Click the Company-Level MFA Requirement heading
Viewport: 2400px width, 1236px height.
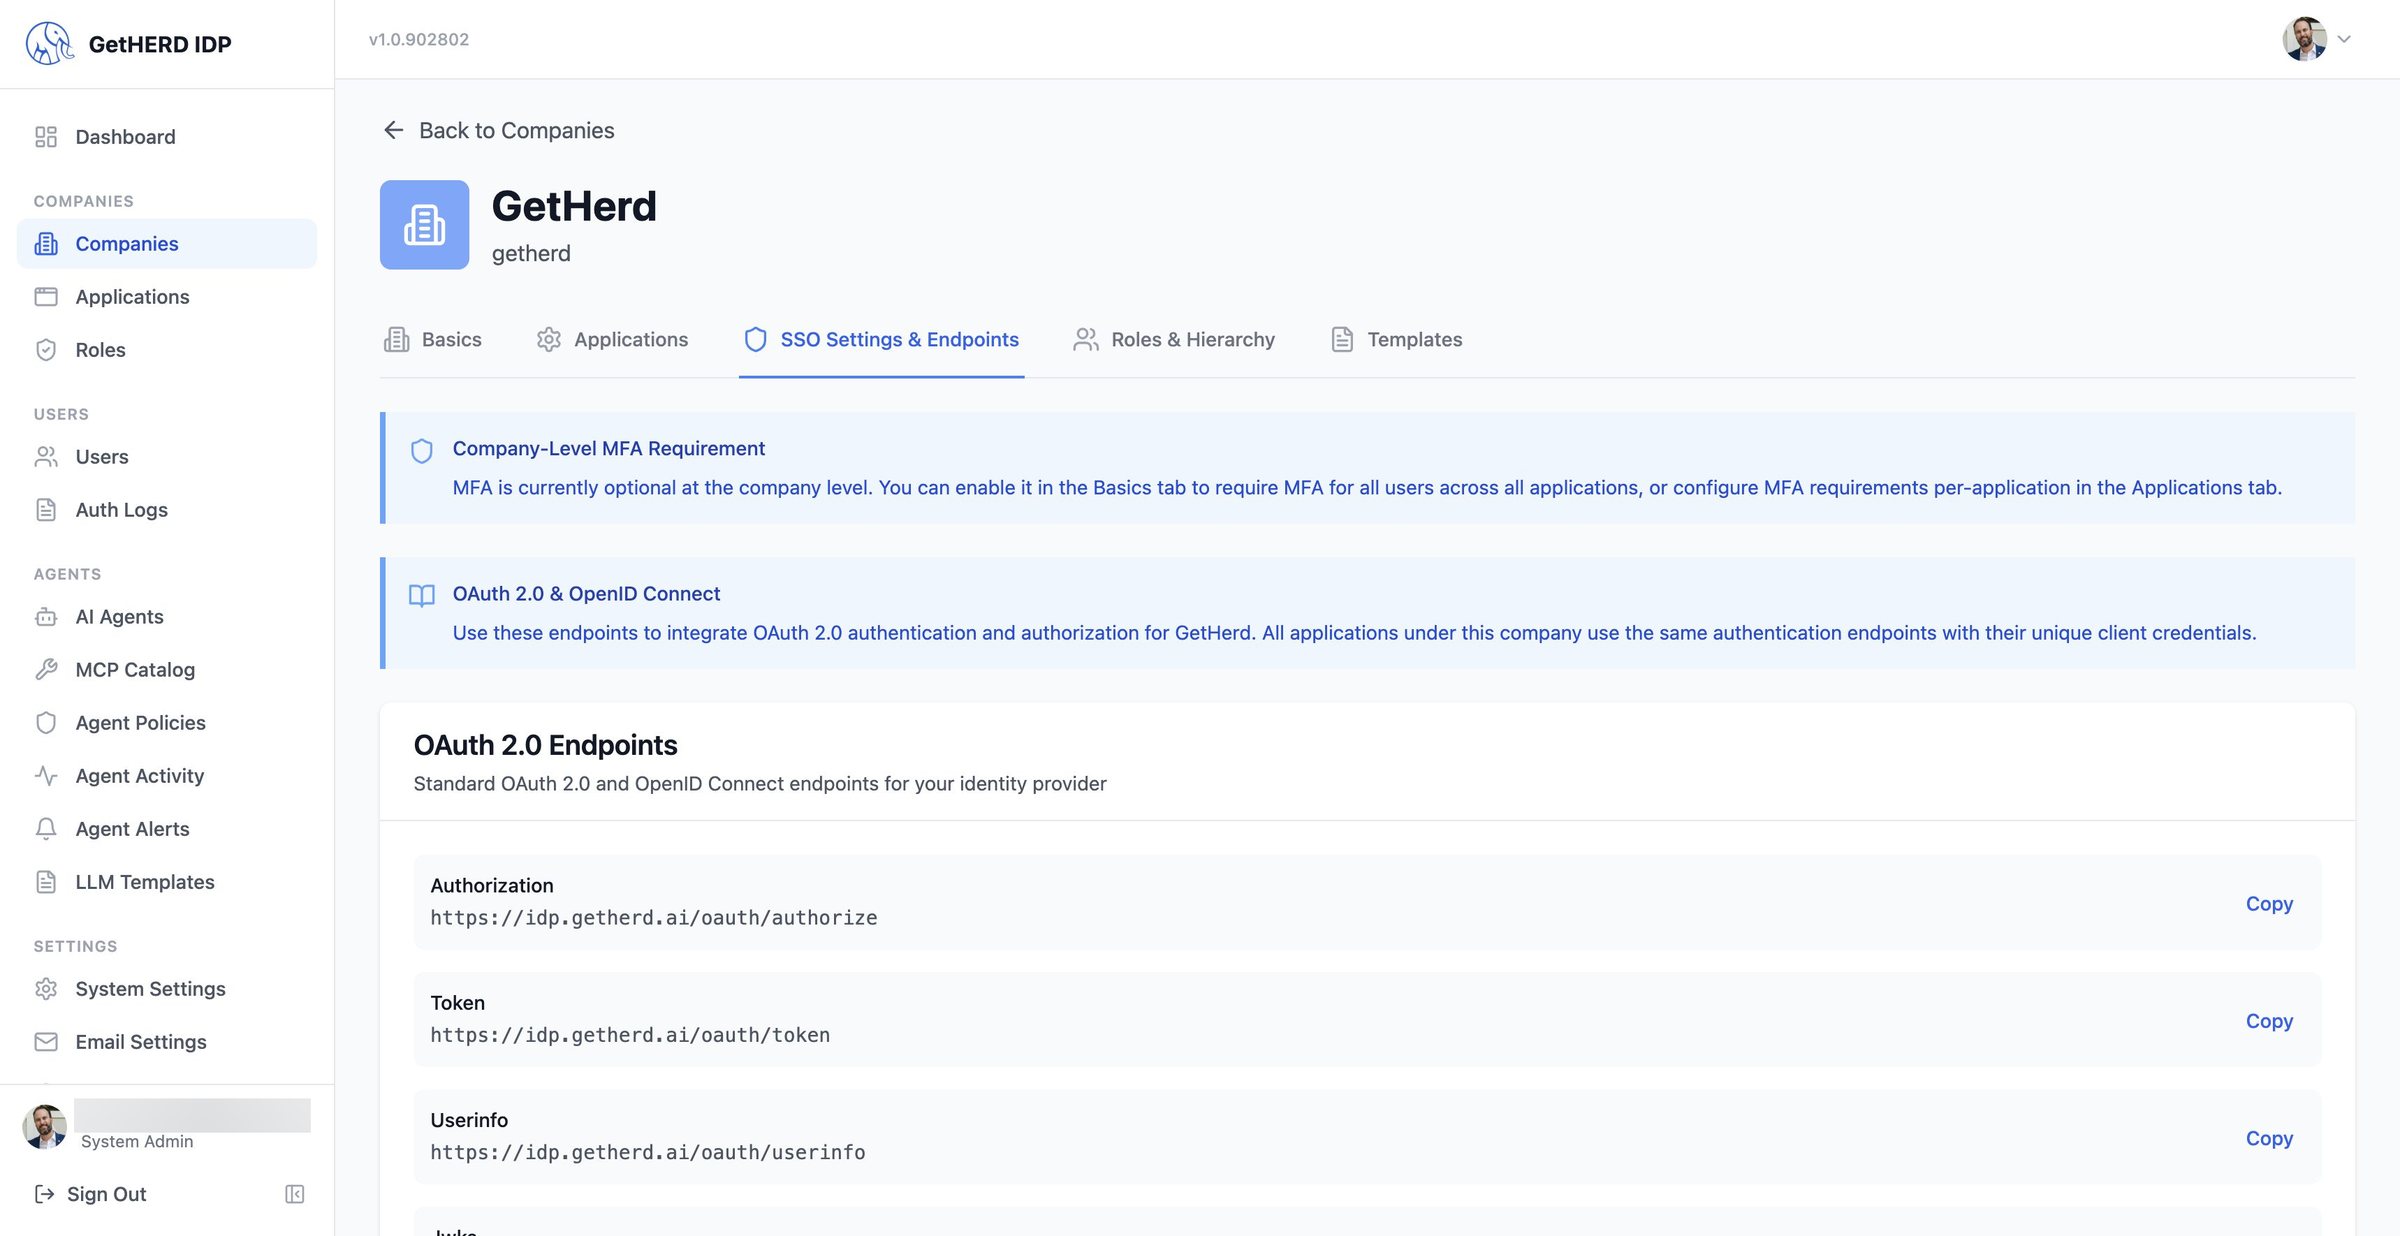[x=608, y=449]
